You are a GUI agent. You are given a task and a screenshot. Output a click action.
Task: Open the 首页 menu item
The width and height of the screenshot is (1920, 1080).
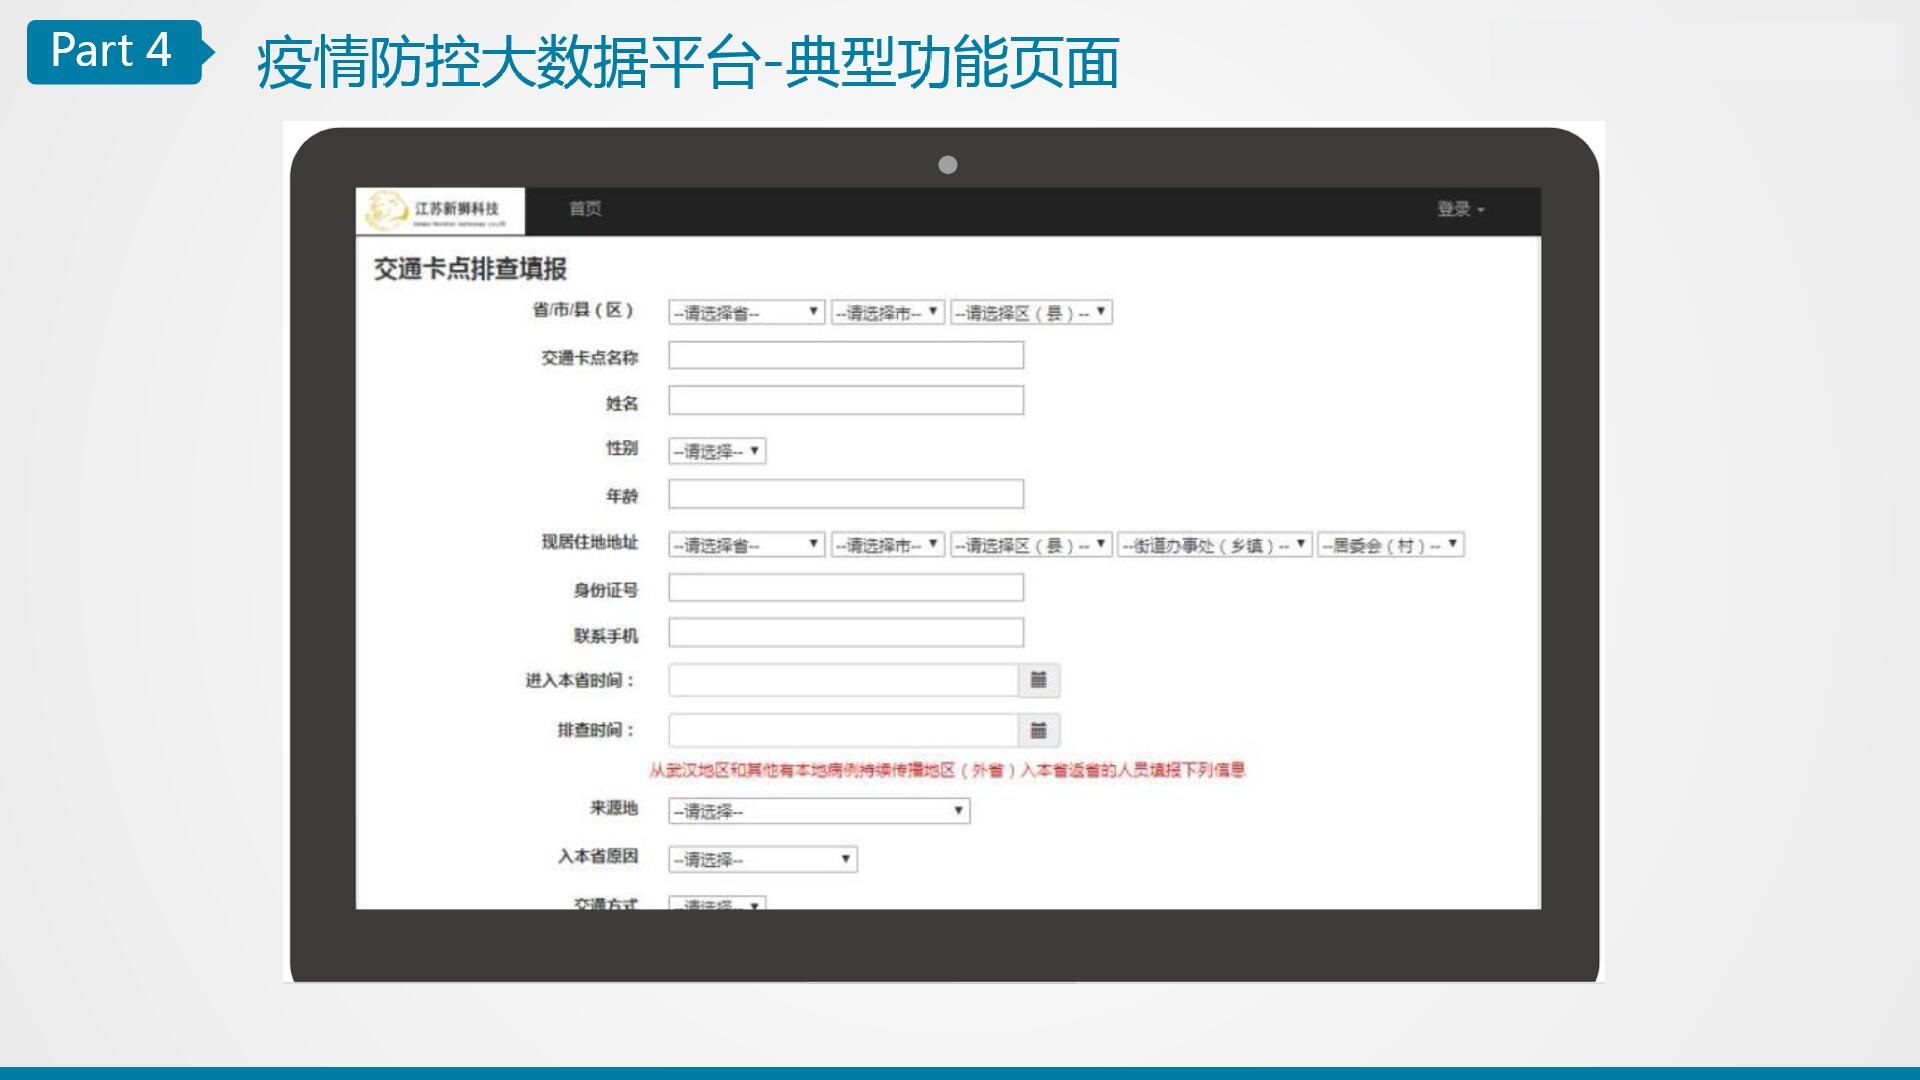[x=585, y=209]
